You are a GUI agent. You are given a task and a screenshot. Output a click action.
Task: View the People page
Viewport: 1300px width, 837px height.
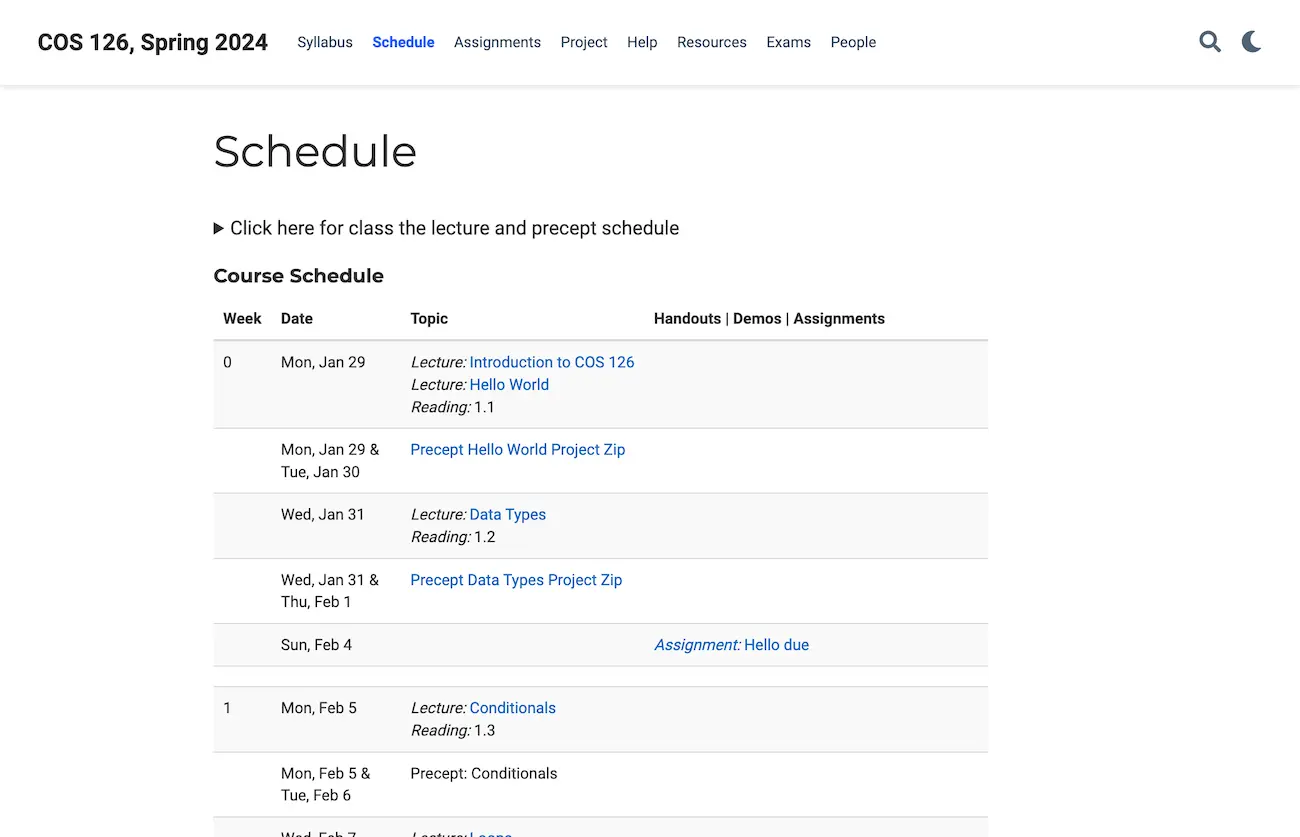click(x=853, y=42)
